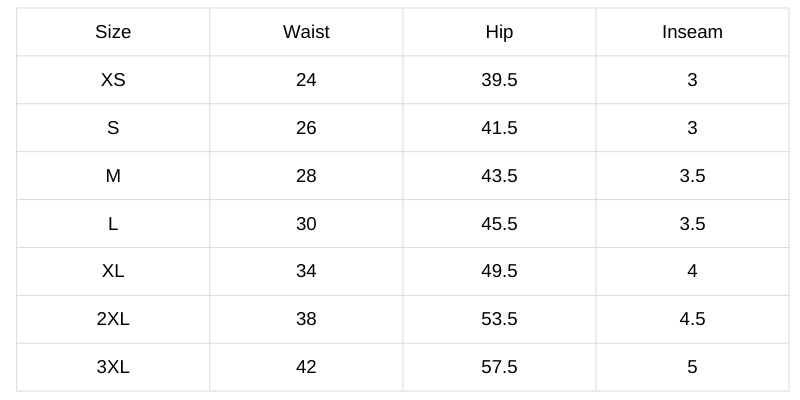
Task: Click the Inseam column header
Action: [692, 32]
